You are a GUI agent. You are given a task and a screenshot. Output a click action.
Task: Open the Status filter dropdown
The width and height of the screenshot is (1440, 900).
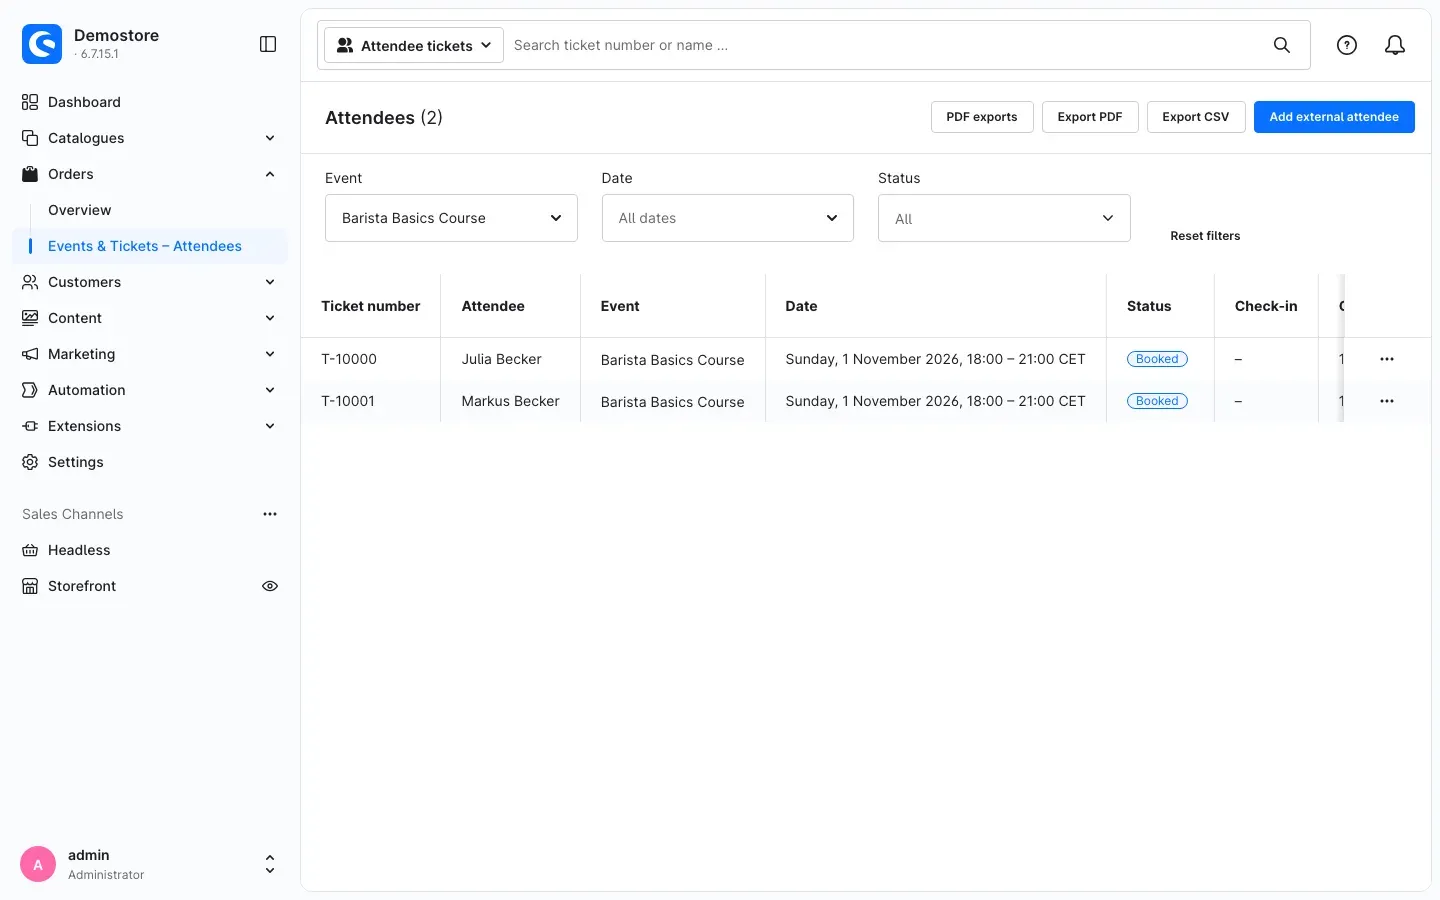[x=1004, y=218]
